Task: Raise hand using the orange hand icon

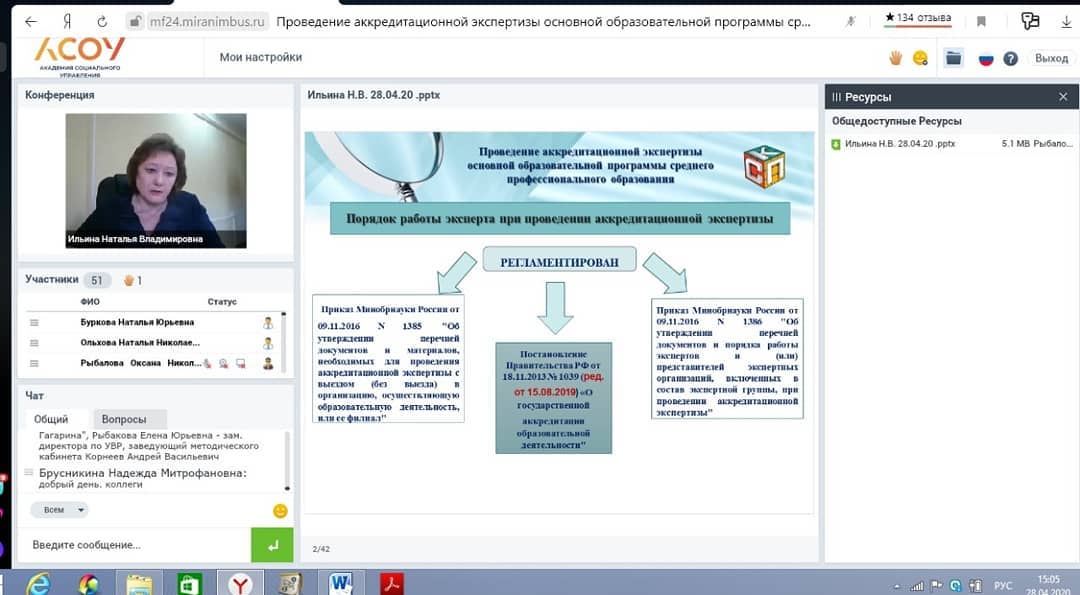Action: pyautogui.click(x=895, y=59)
